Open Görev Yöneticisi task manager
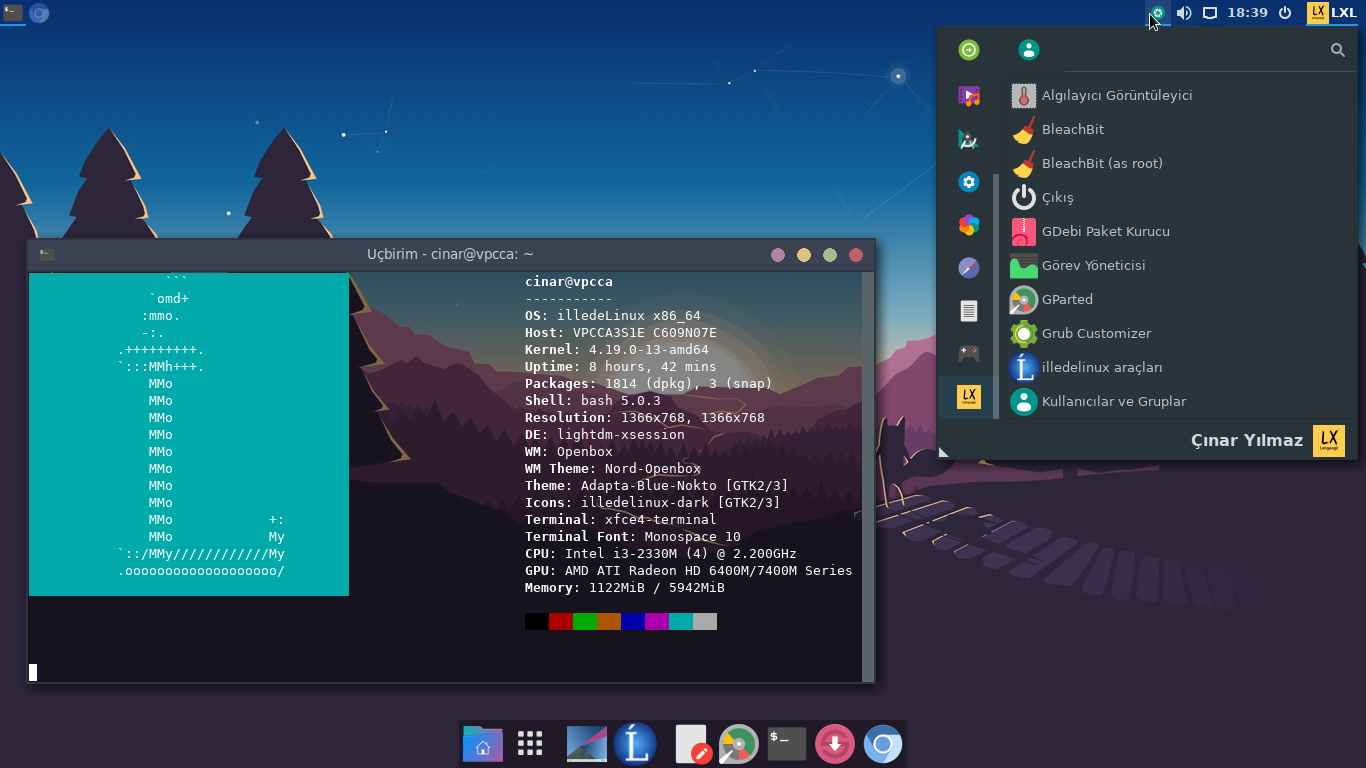This screenshot has height=768, width=1366. click(1182, 265)
